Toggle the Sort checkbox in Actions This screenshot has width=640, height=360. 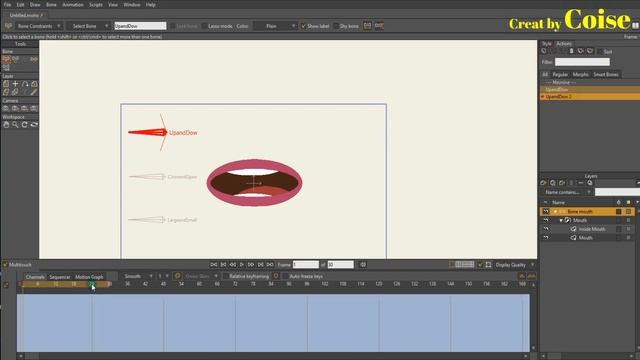pos(600,51)
